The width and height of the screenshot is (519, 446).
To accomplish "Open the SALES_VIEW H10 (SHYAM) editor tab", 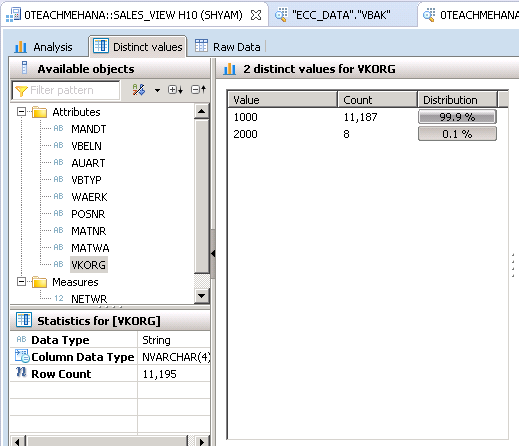I will point(133,15).
